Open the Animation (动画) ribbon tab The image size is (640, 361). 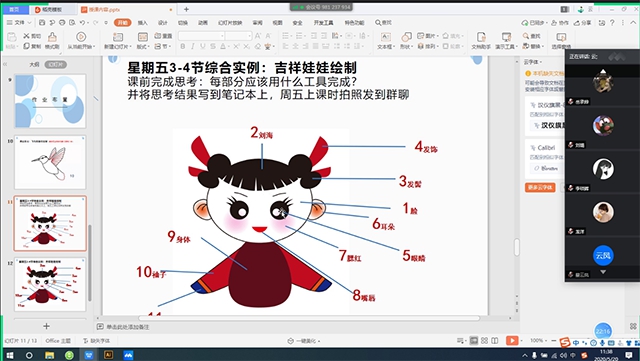(x=203, y=22)
